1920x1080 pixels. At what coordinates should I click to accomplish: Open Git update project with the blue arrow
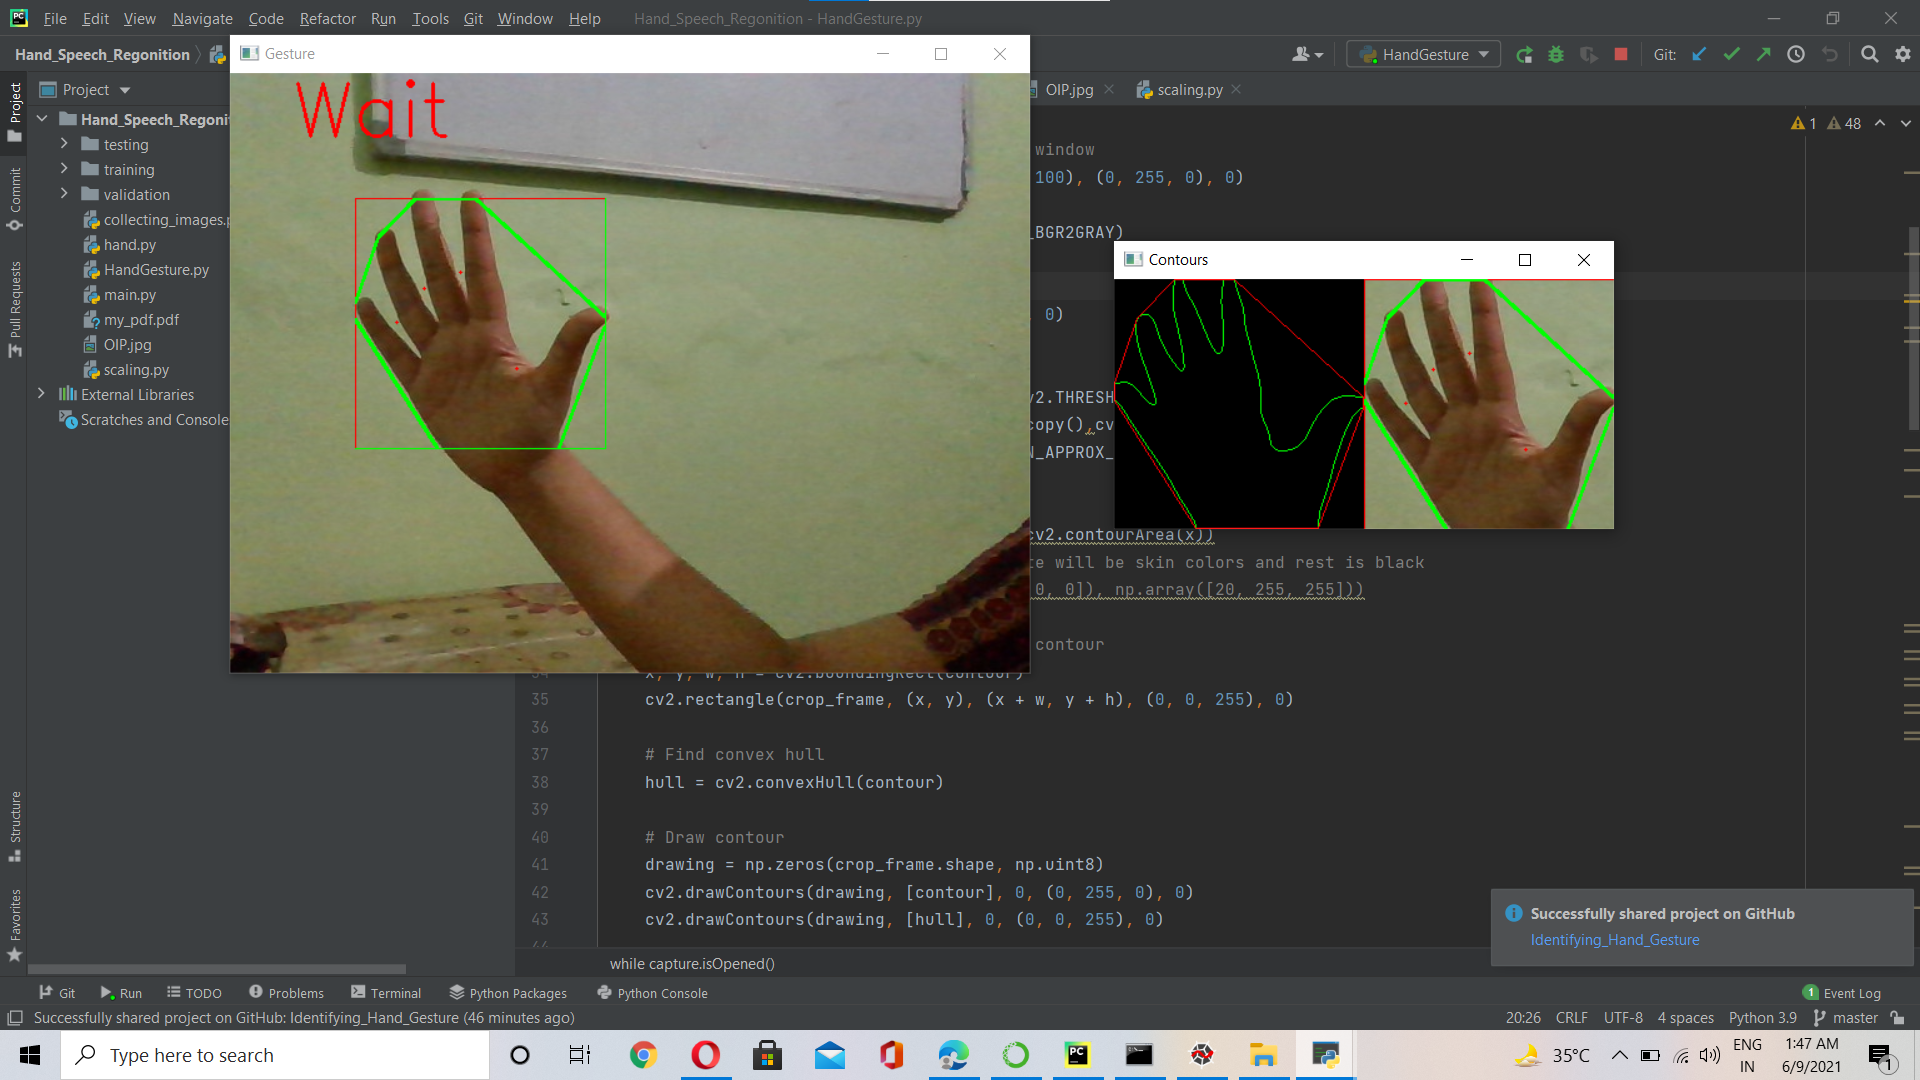click(1699, 54)
